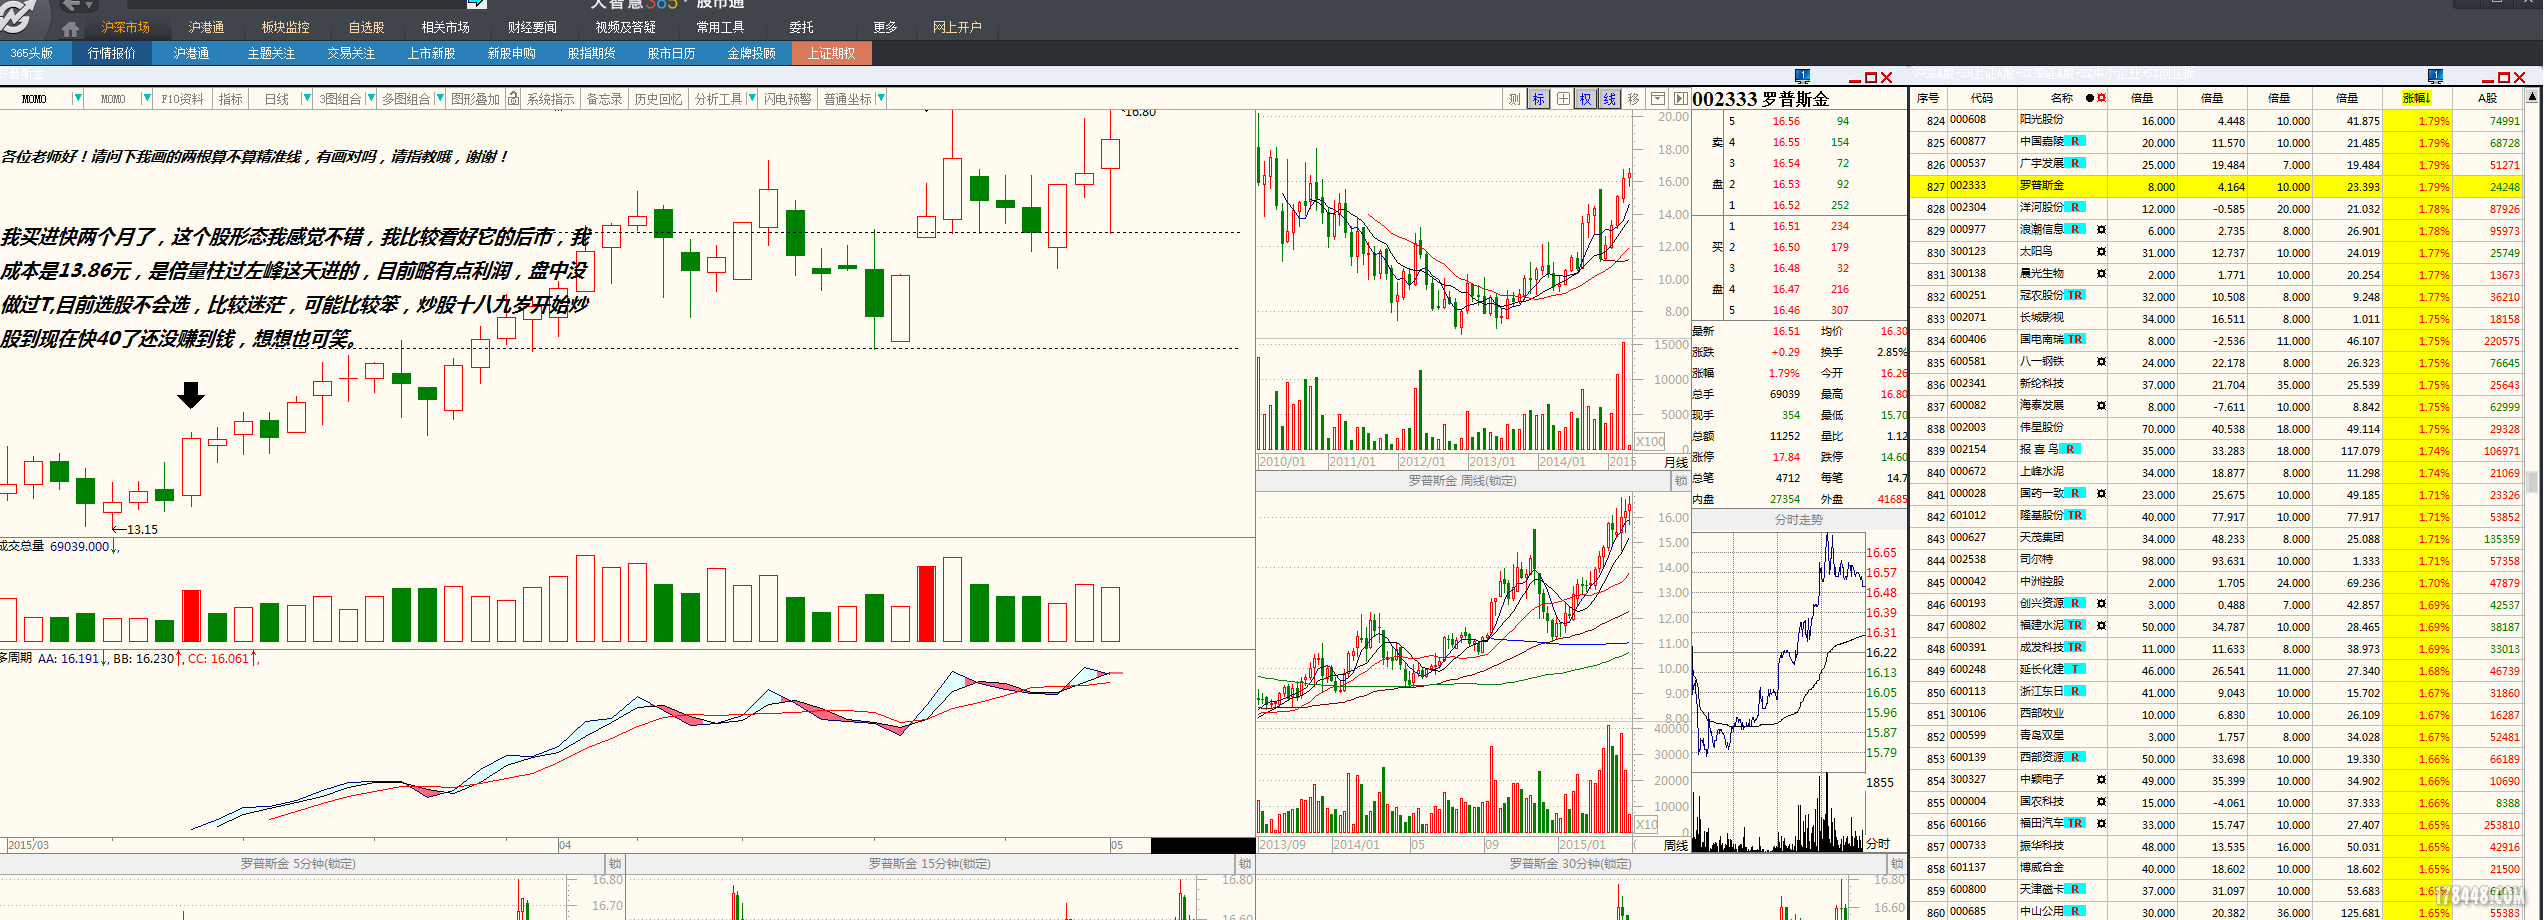Screen dimensions: 2547x920
Task: Click the gear icon in 海泰发展 row
Action: click(x=2101, y=406)
